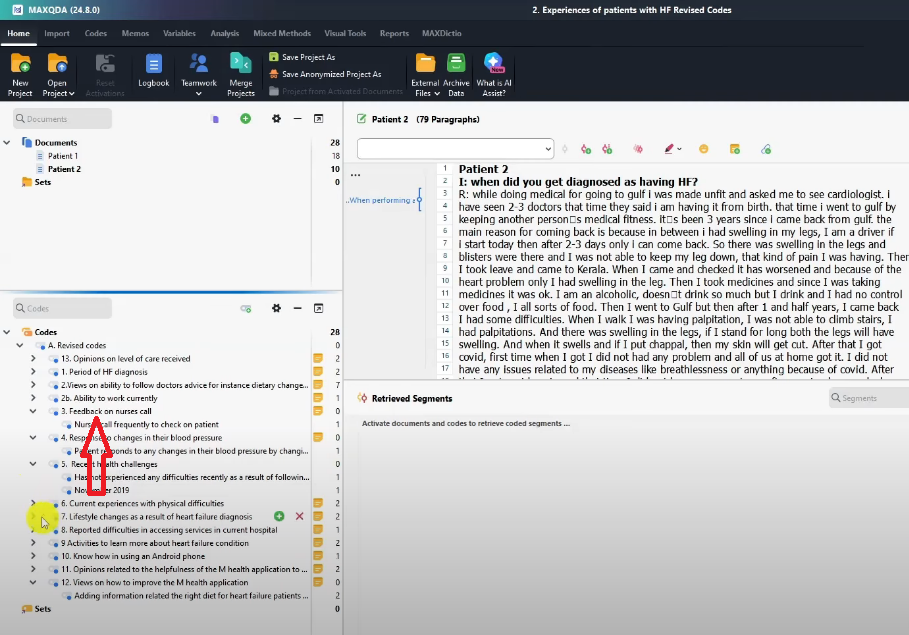Select the Patient 2 document
909x635 pixels.
[64, 169]
